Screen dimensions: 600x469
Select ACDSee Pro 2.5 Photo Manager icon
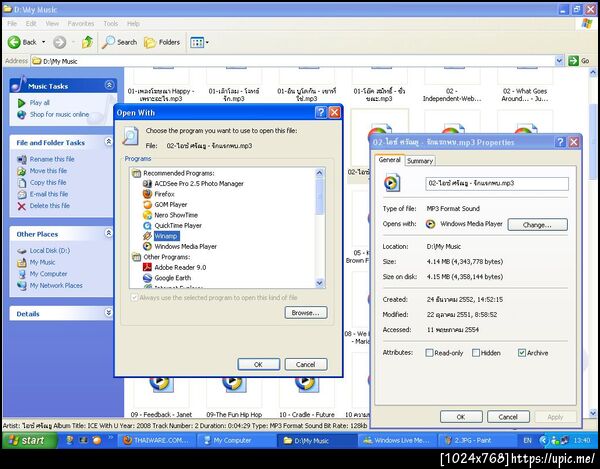147,184
